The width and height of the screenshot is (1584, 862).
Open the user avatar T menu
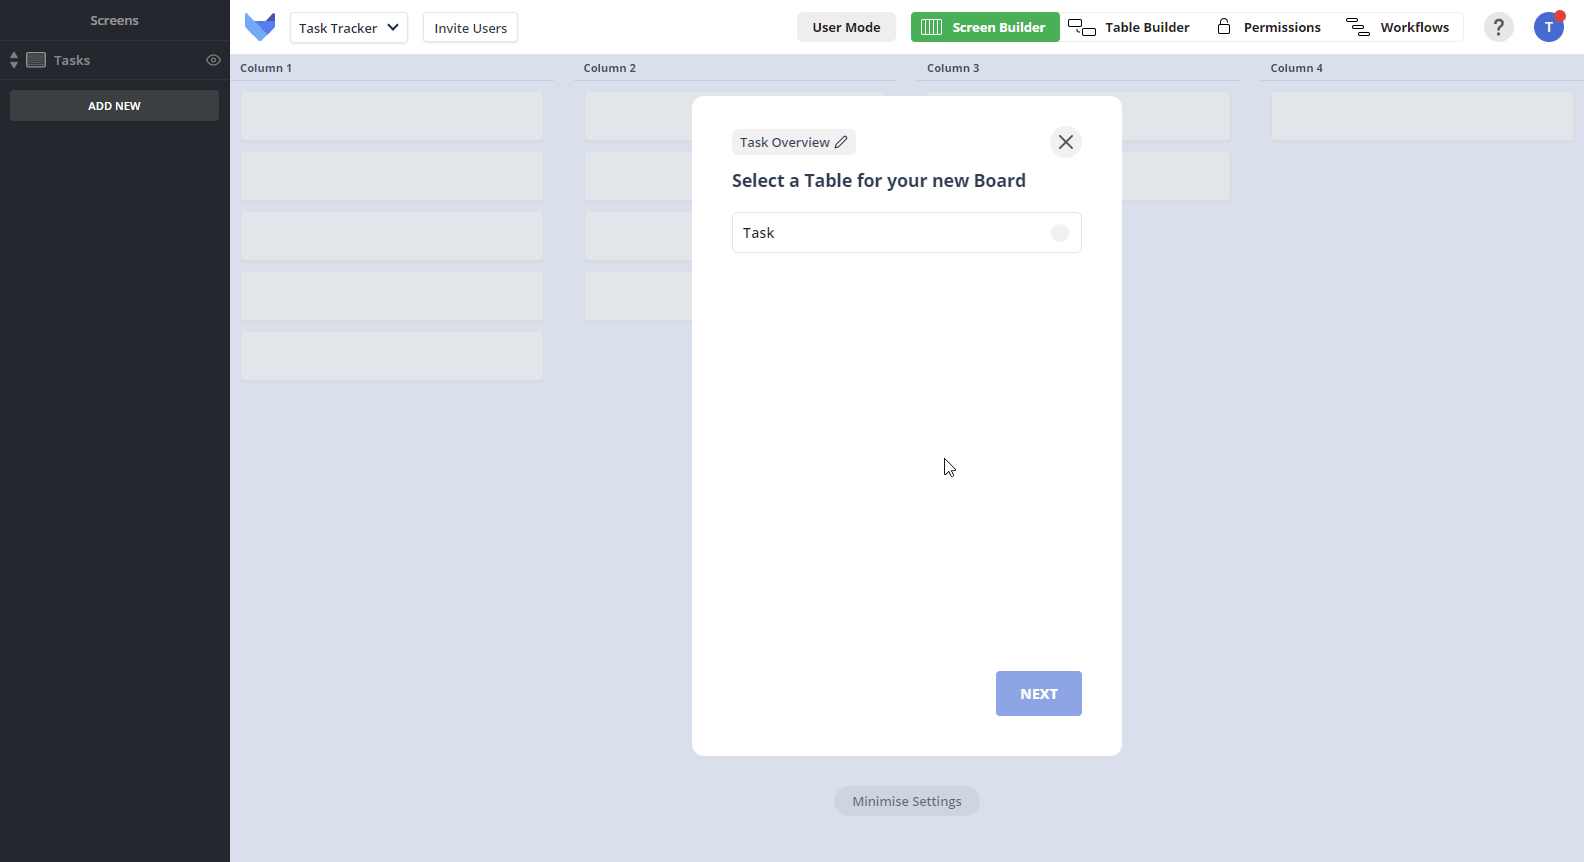point(1549,27)
